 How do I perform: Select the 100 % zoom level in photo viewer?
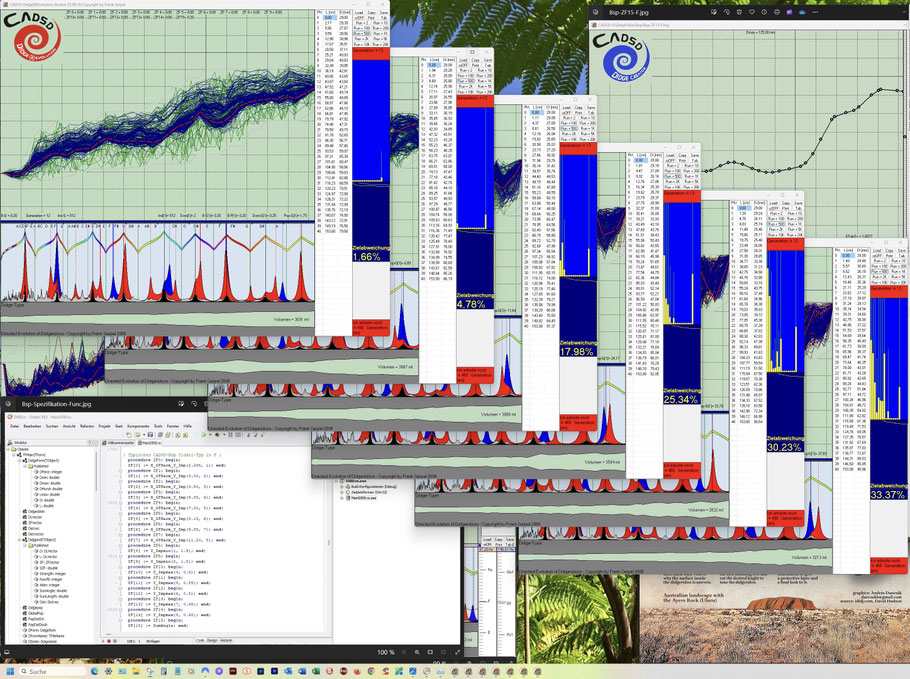tap(388, 652)
